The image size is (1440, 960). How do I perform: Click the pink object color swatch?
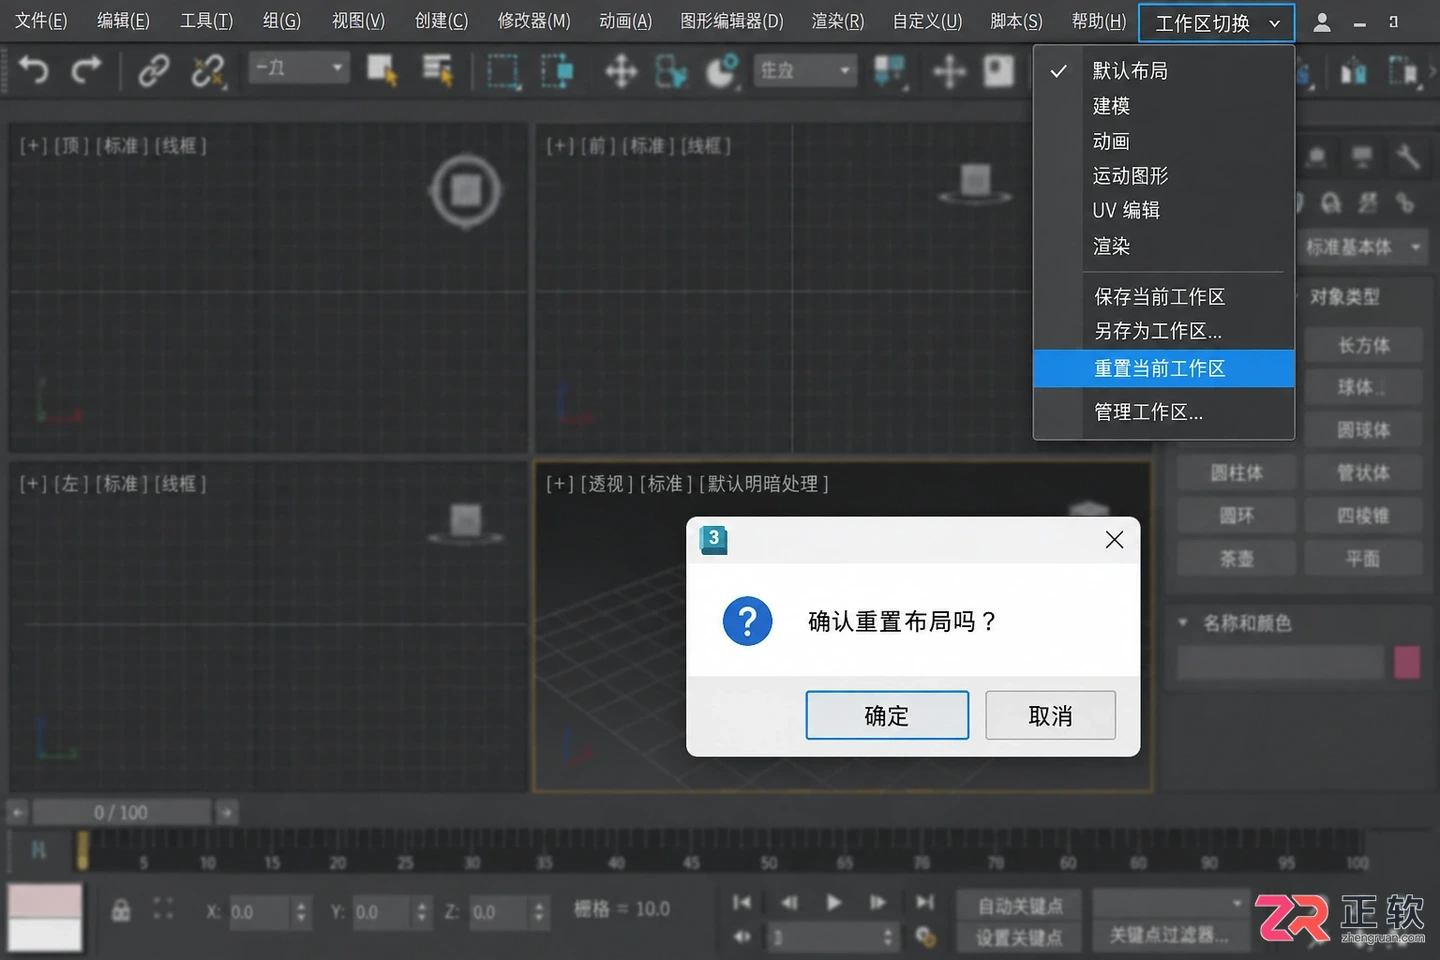point(1407,662)
